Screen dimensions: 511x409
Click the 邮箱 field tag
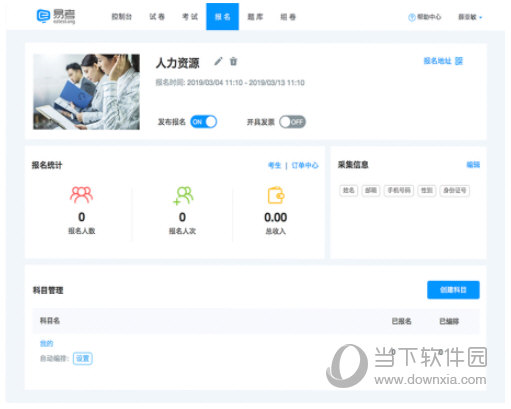(371, 190)
